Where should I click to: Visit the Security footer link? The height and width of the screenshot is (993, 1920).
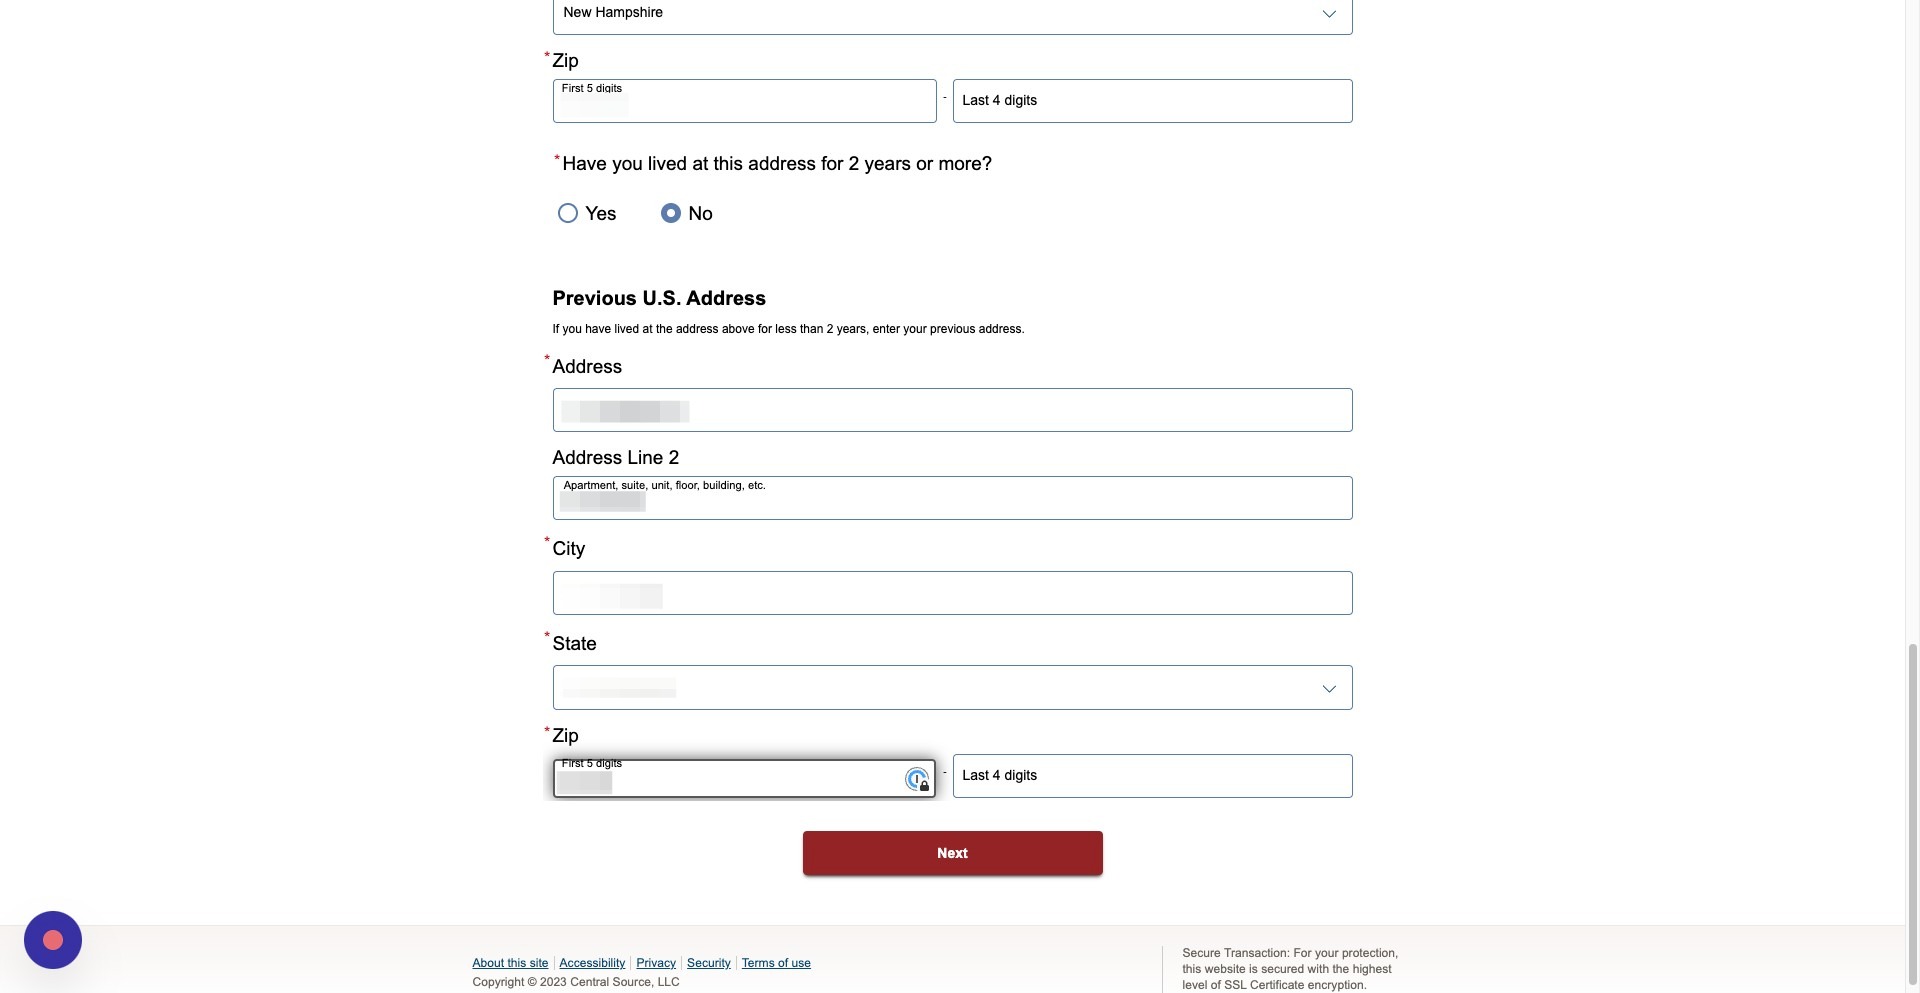(709, 963)
